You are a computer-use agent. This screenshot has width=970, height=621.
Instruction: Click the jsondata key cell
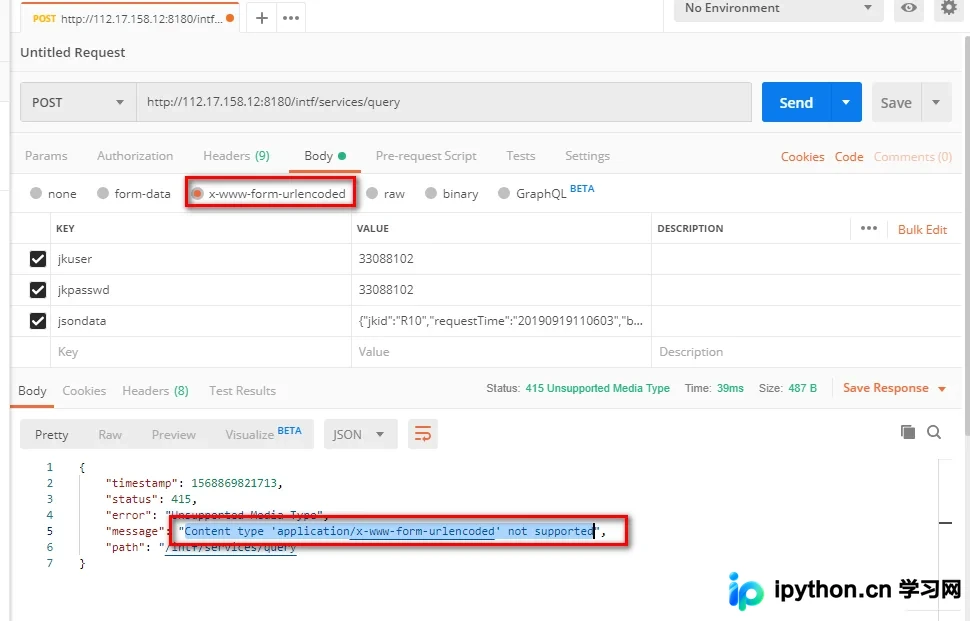(200, 320)
